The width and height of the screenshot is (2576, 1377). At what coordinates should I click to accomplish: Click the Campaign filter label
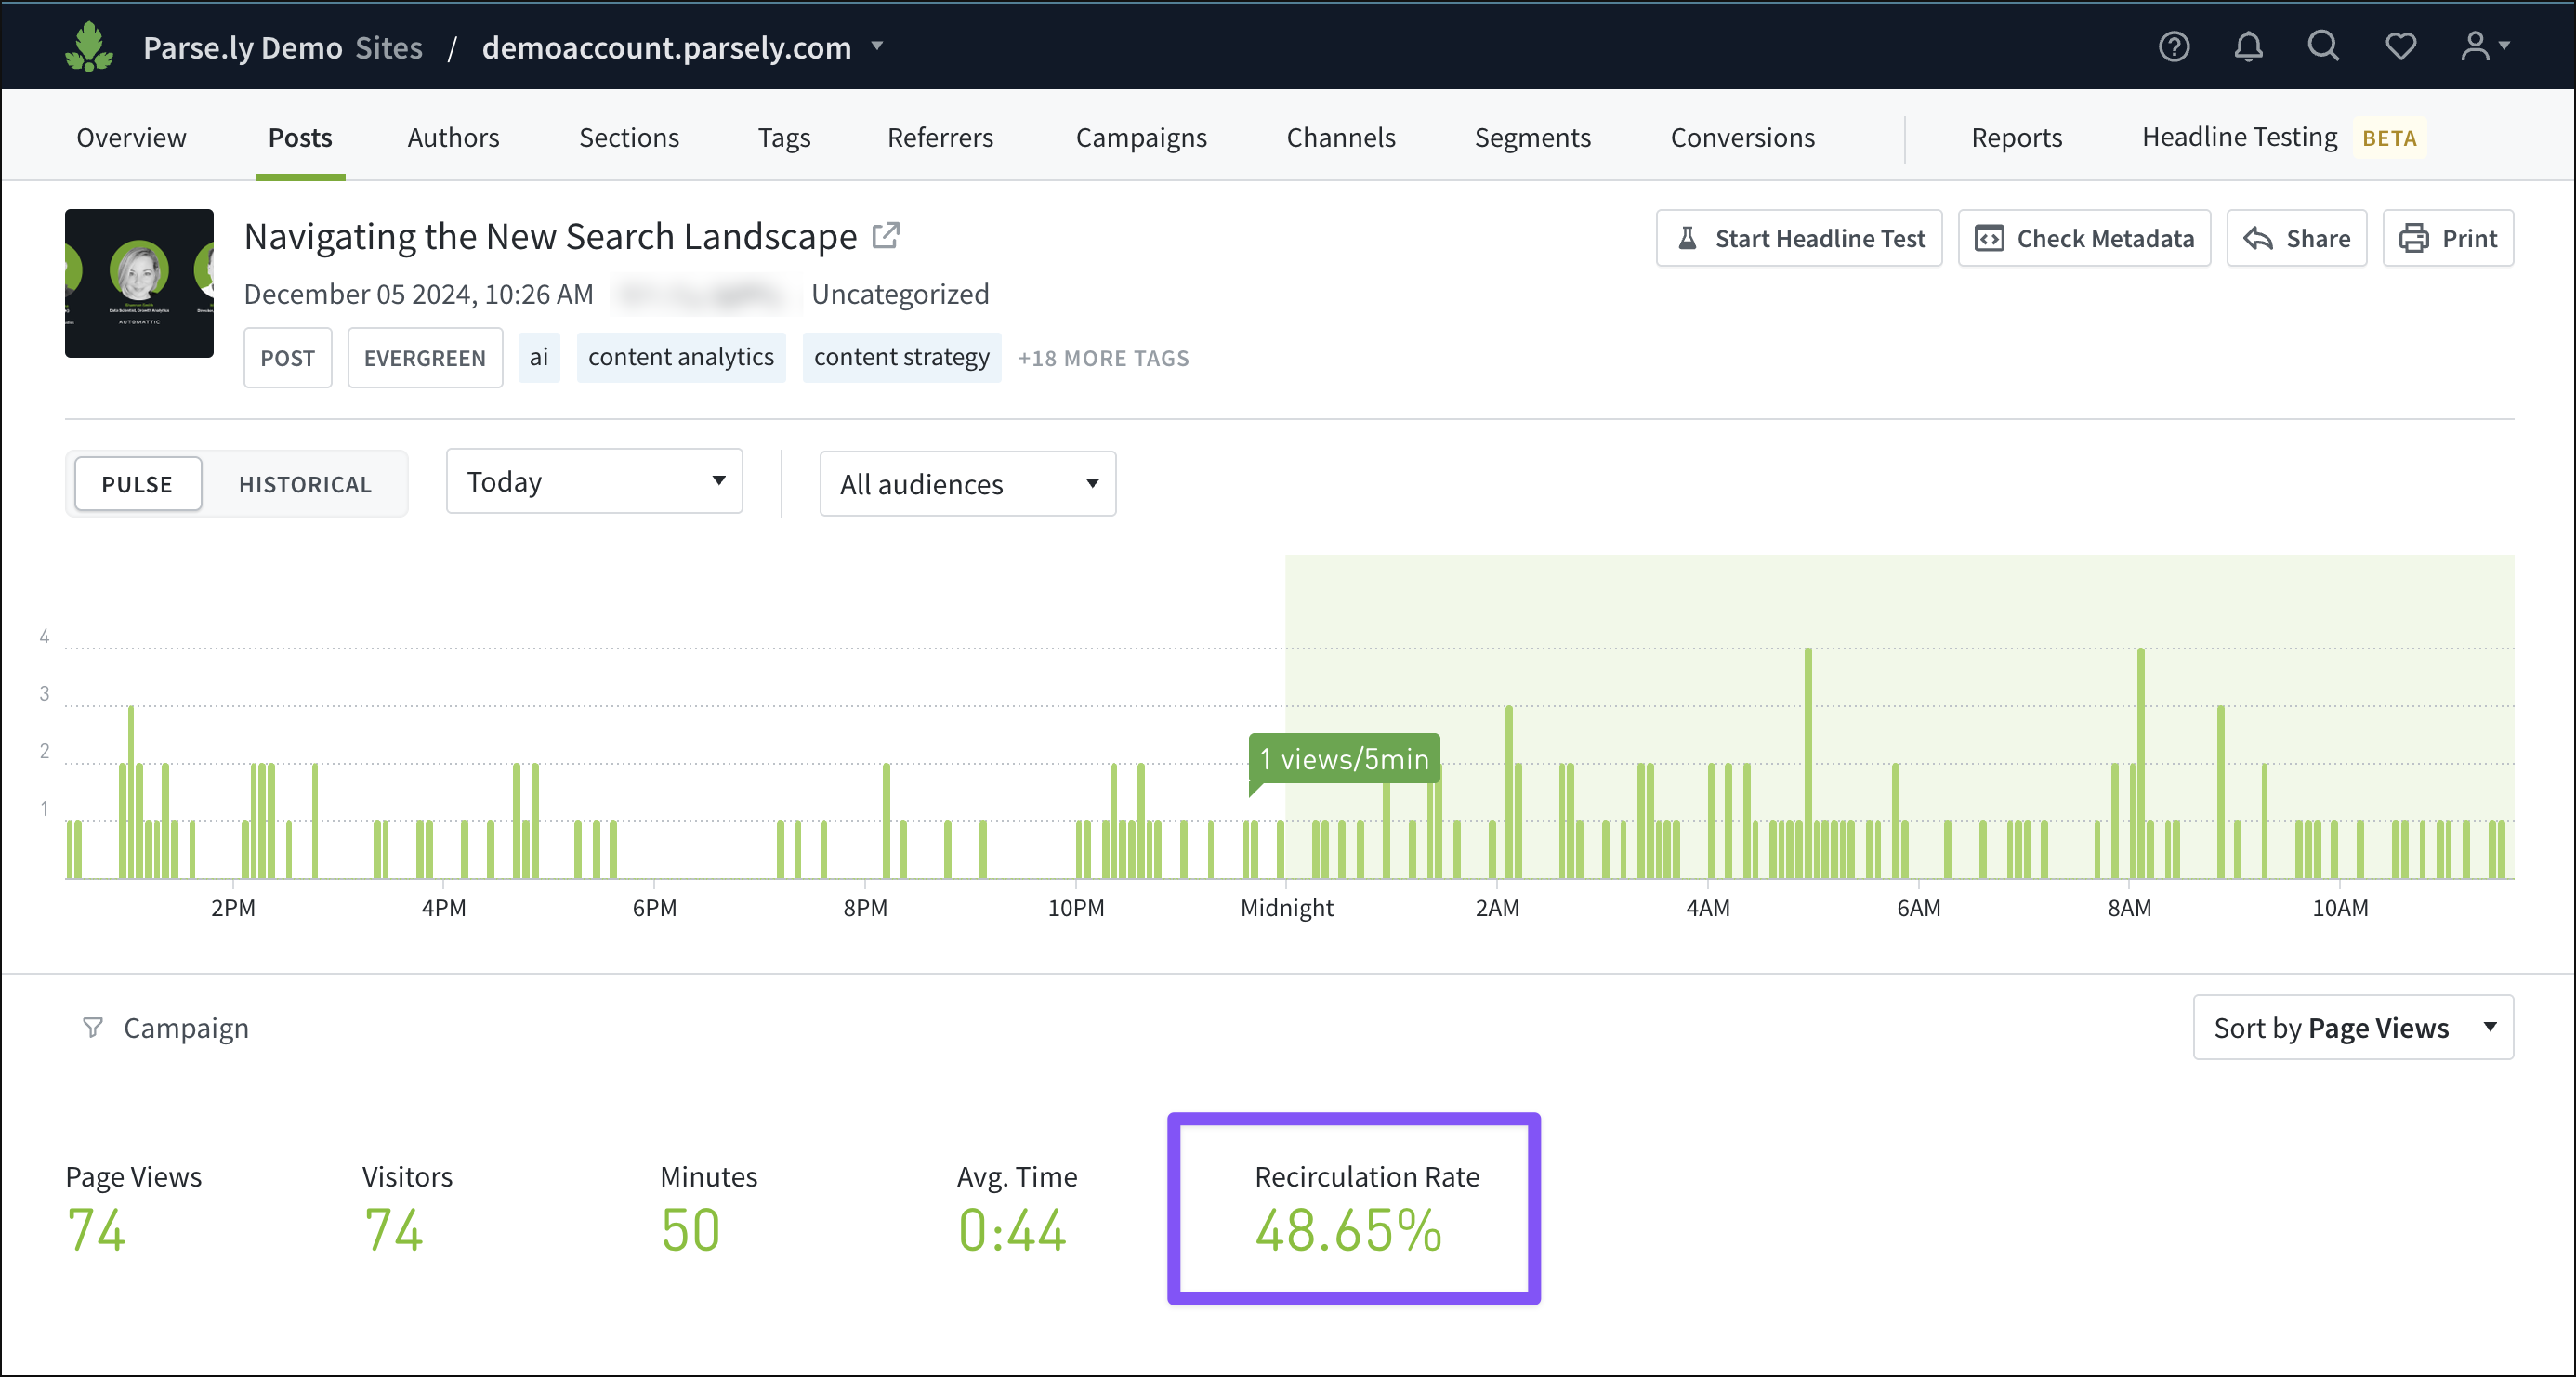coord(186,1028)
